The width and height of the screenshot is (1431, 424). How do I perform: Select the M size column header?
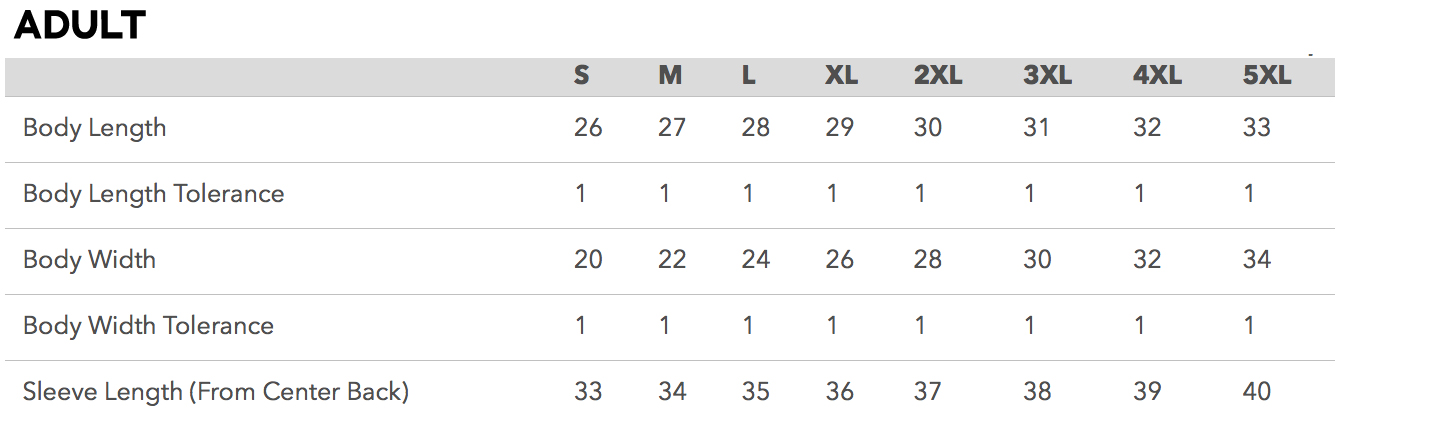(x=670, y=76)
